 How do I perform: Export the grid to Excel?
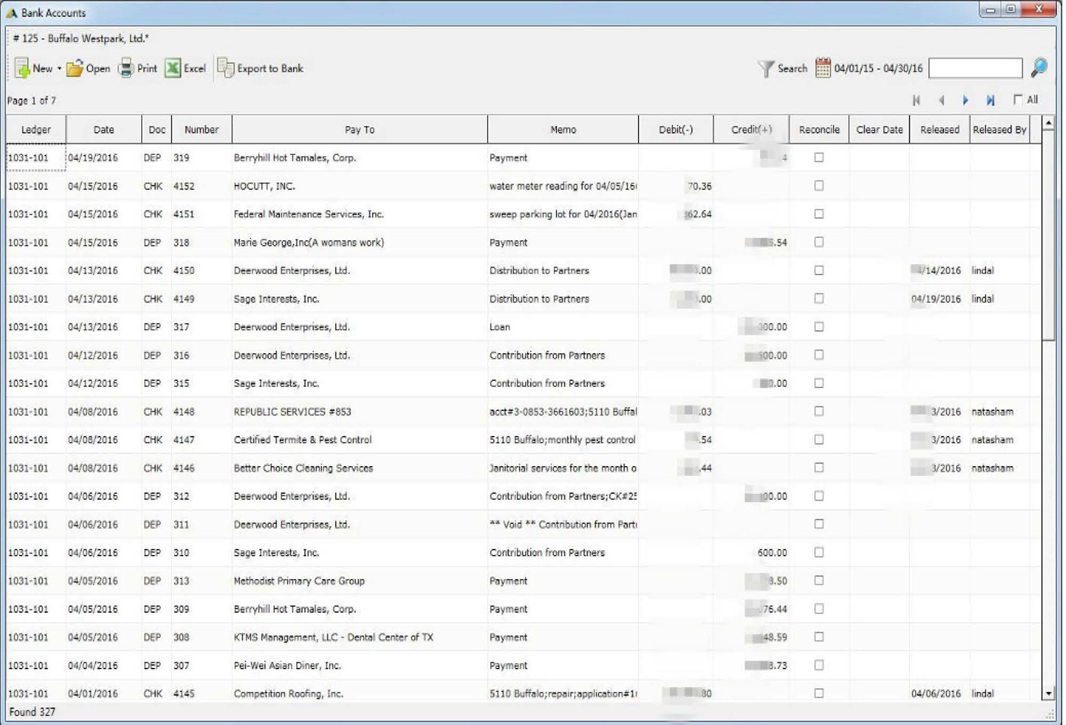[173, 69]
